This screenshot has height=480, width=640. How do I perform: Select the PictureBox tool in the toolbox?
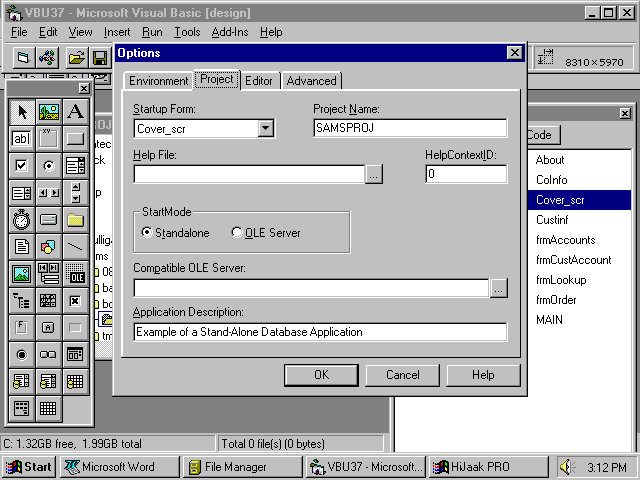(48, 112)
